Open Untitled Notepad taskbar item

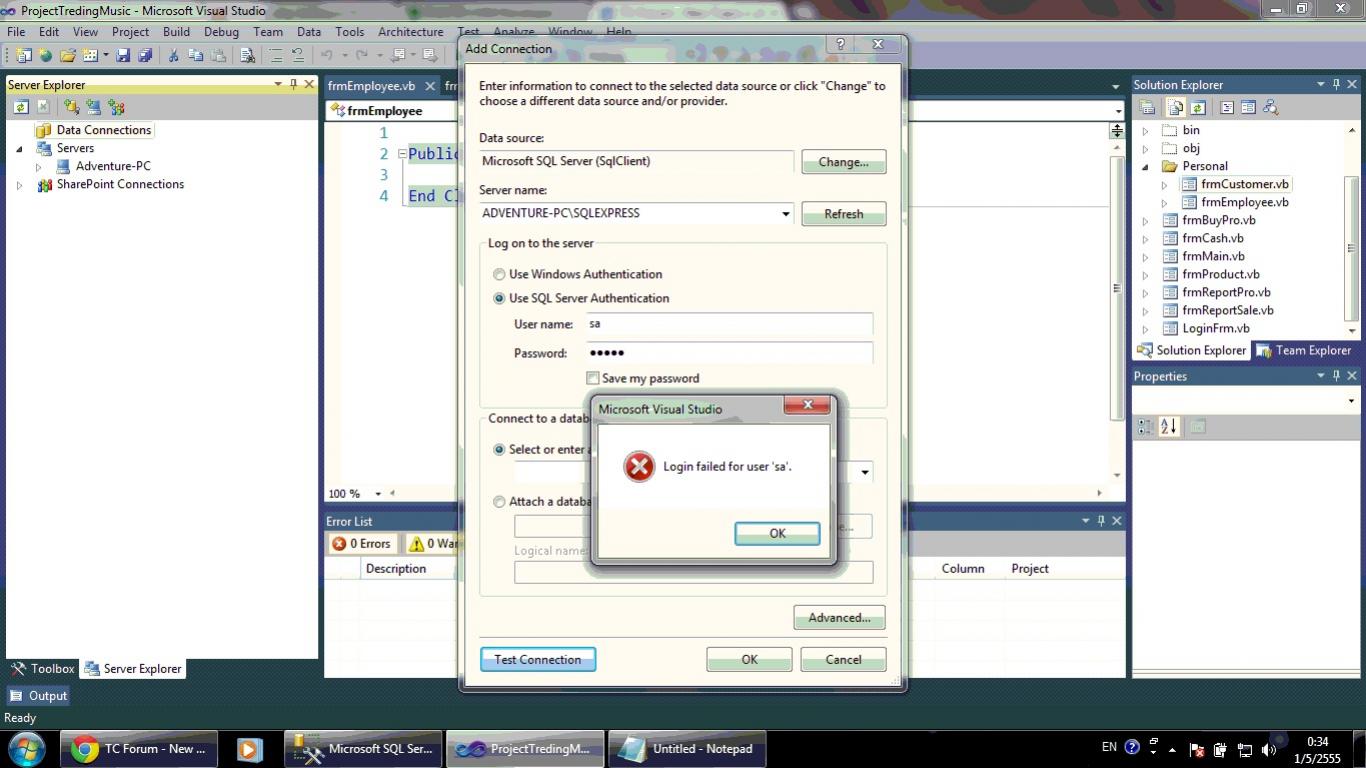[687, 748]
